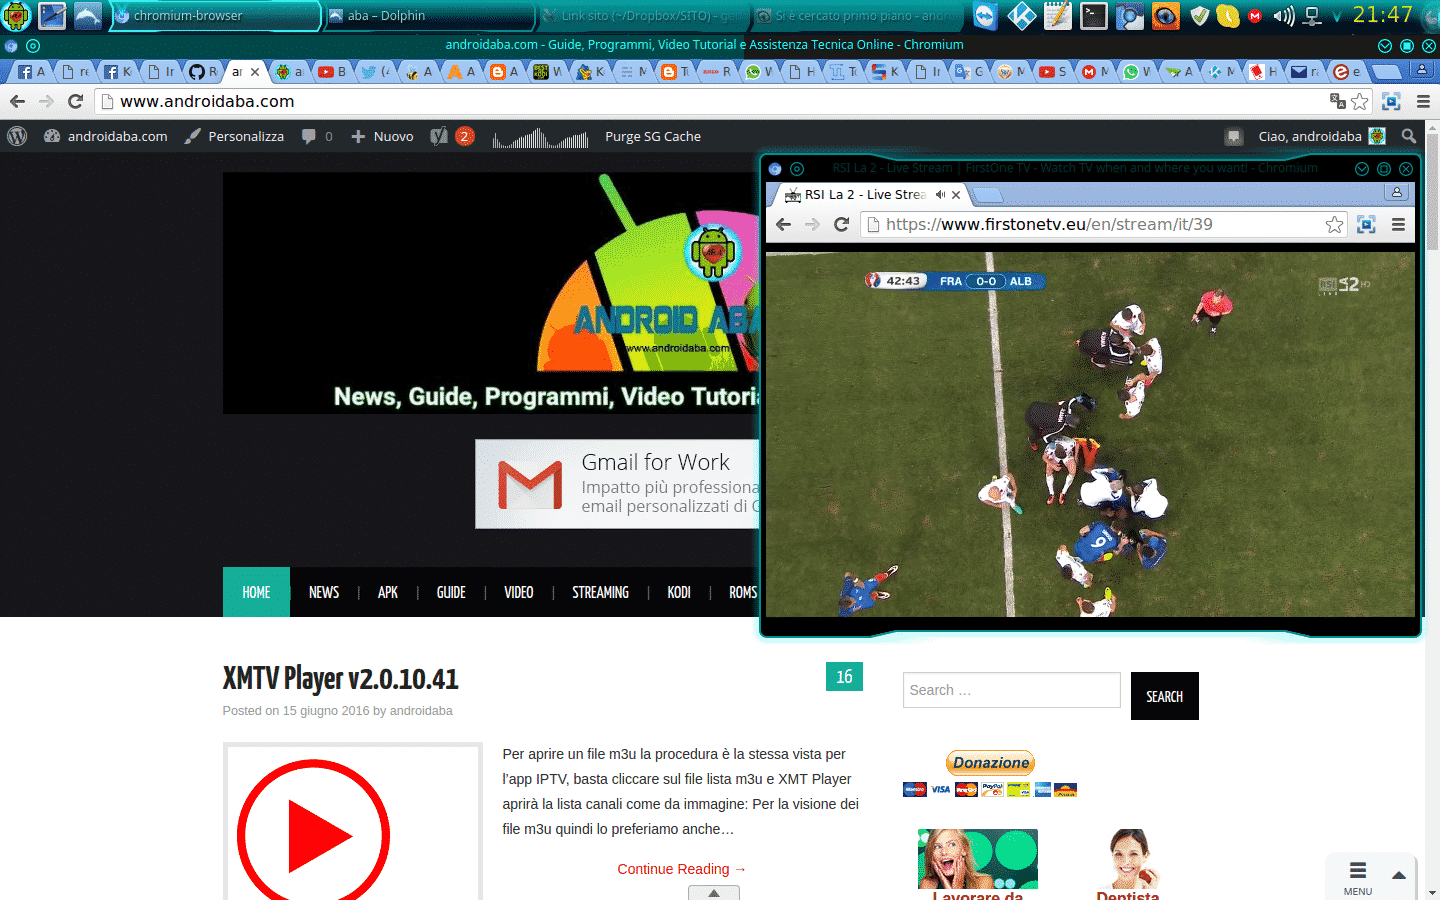Open the androidaba.com site menu in admin bar
Viewport: 1440px width, 900px height.
click(x=106, y=136)
